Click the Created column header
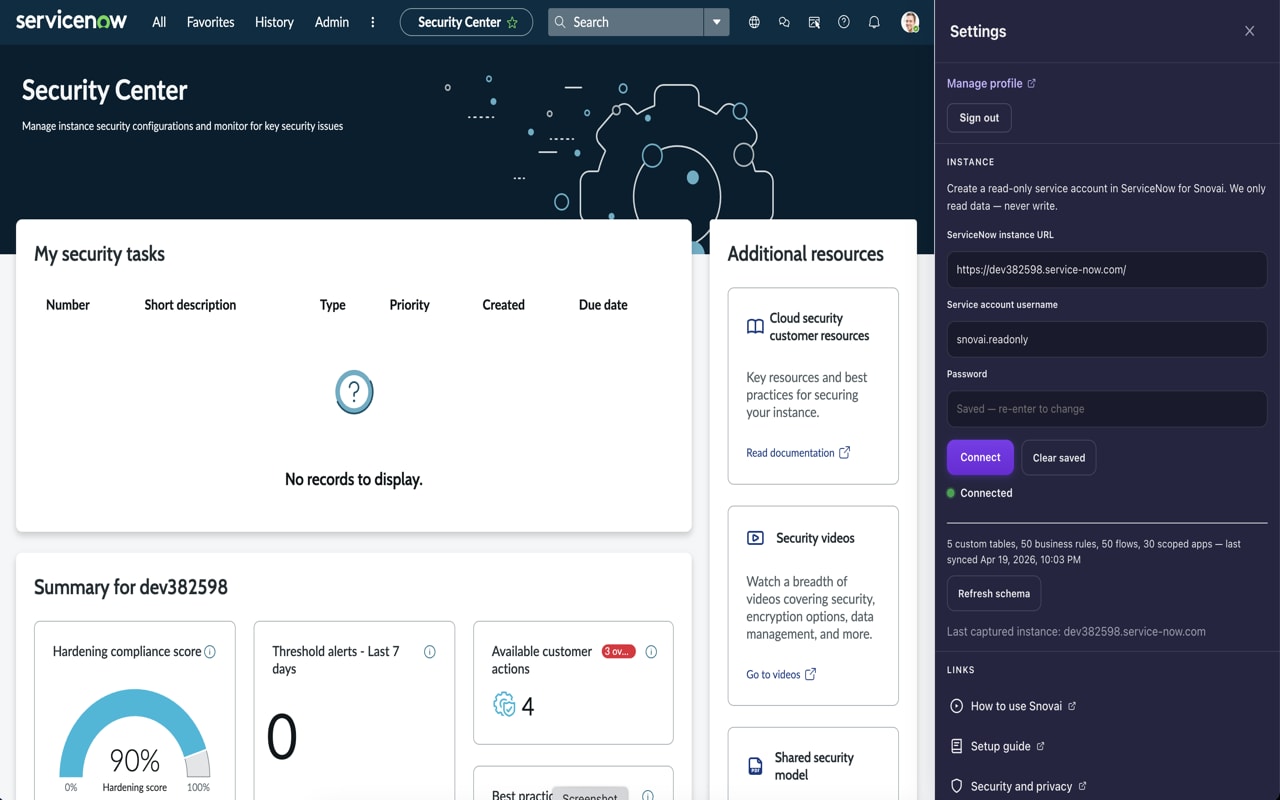This screenshot has width=1280, height=800. point(504,305)
